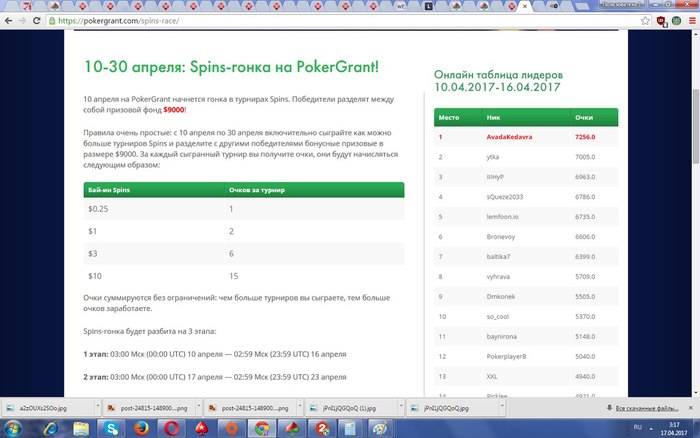
Task: Open the orange circle app on the taskbar
Action: coord(231,429)
